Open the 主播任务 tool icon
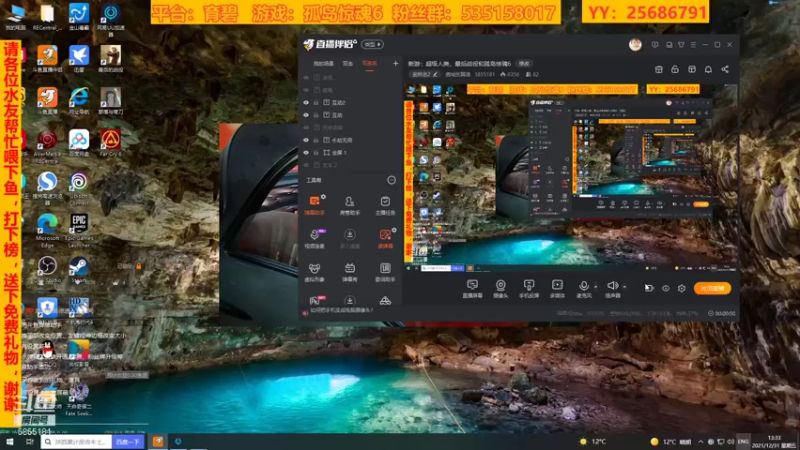The image size is (800, 450). tap(385, 205)
